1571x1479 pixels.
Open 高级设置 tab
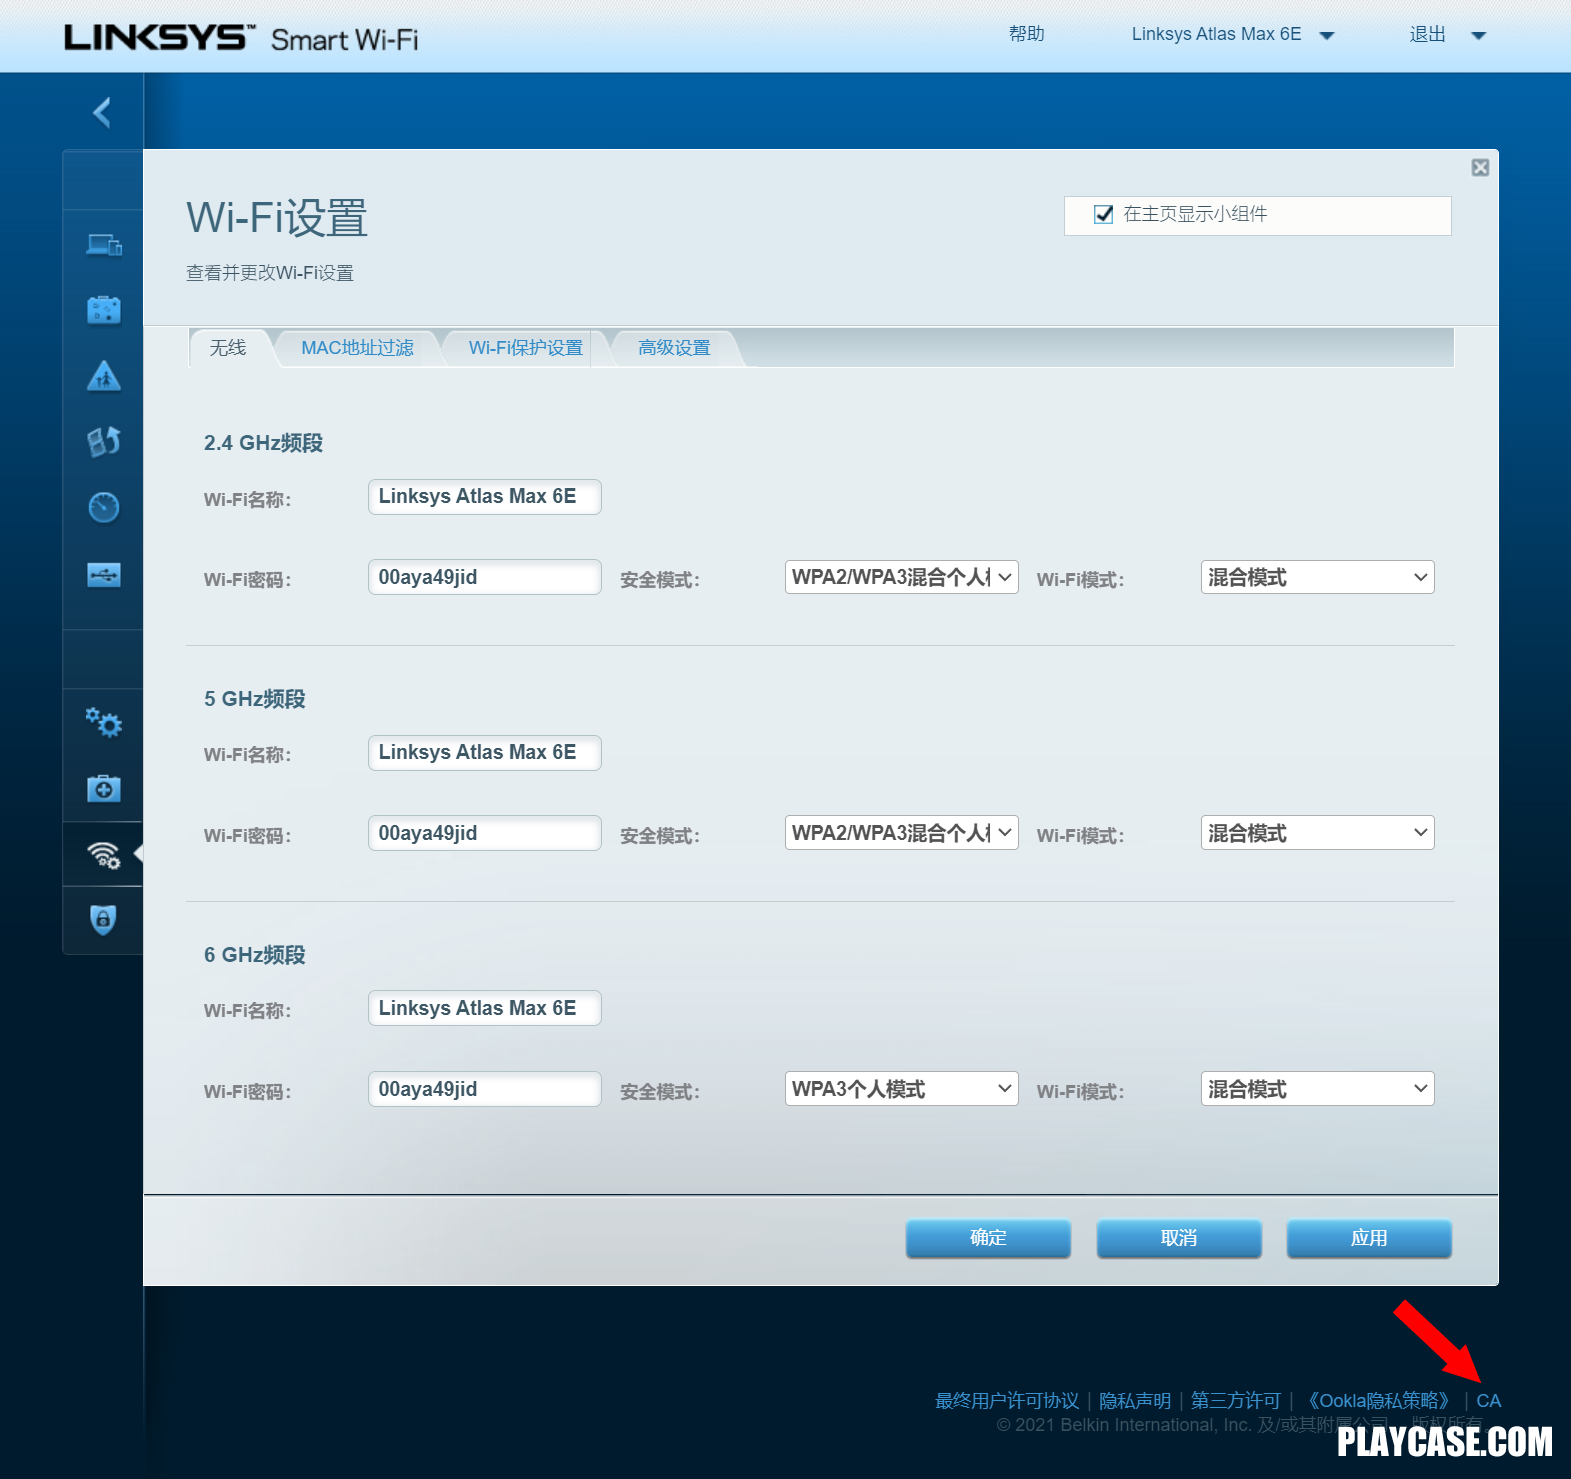[x=674, y=348]
